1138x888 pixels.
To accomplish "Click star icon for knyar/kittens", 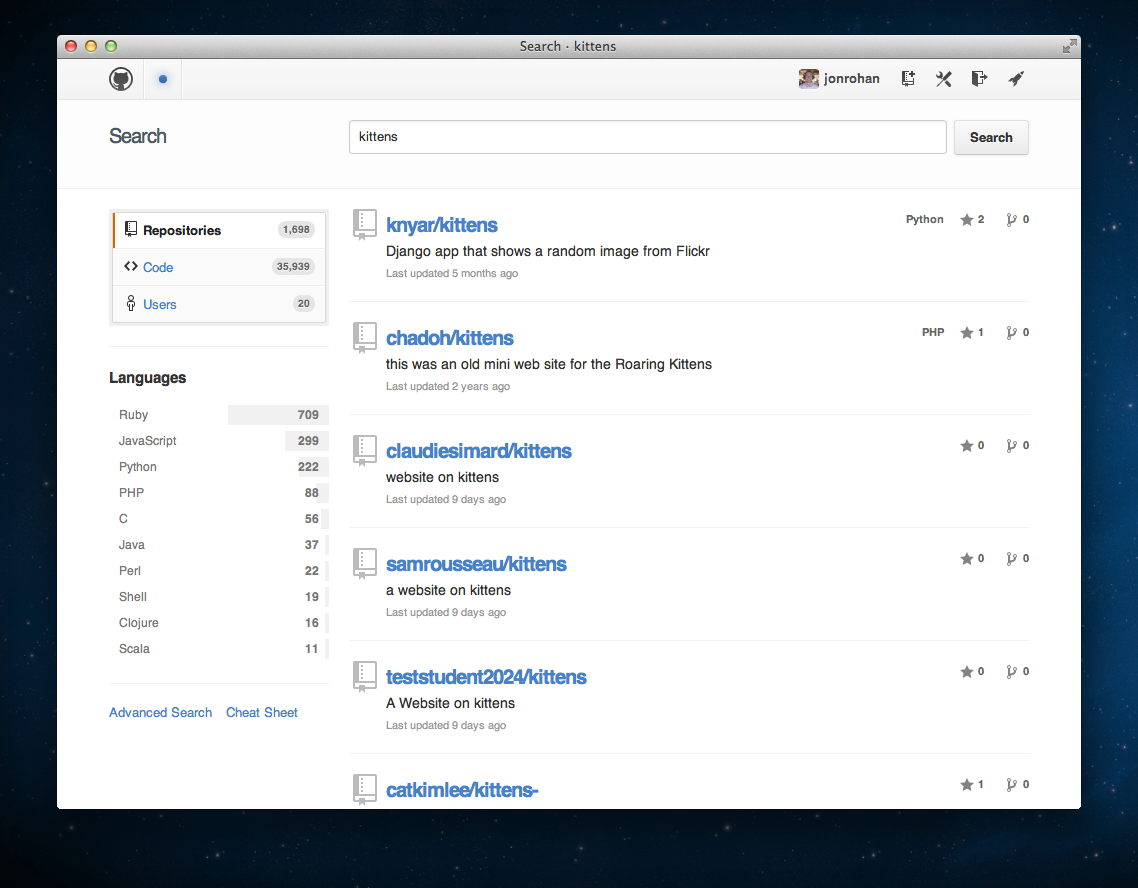I will (966, 220).
